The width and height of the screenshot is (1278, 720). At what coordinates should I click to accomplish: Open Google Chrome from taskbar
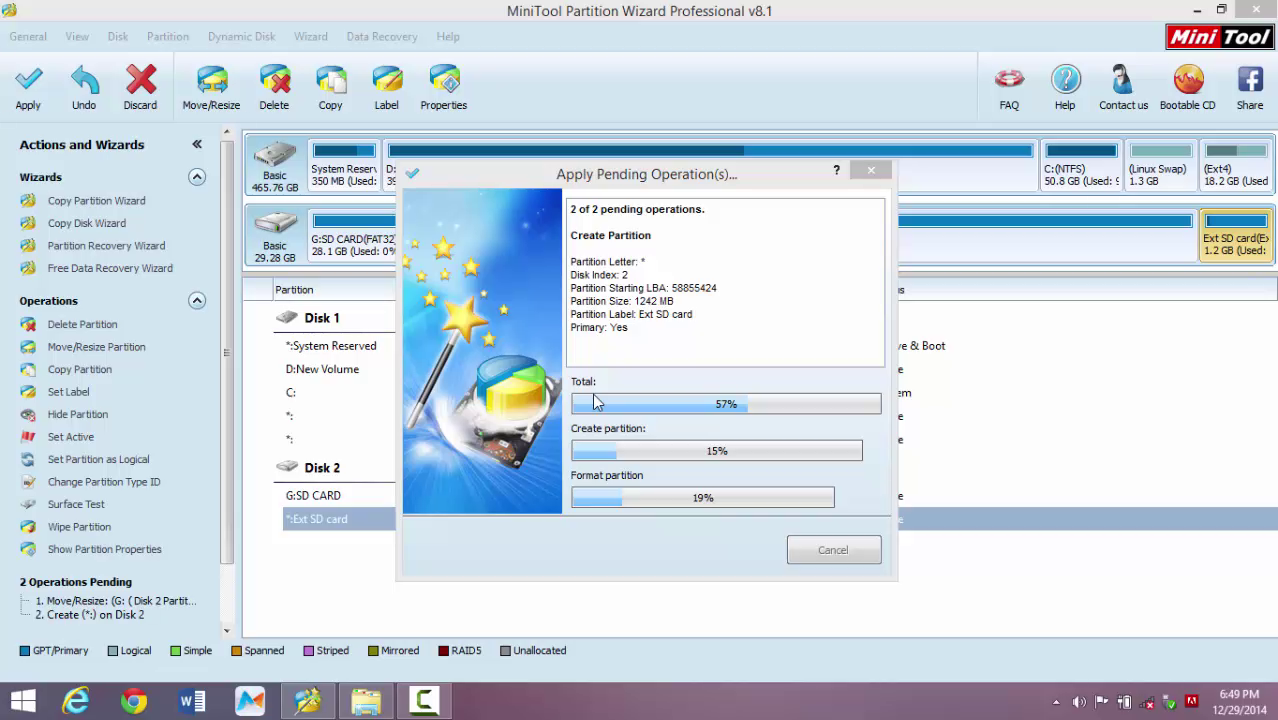pos(134,701)
